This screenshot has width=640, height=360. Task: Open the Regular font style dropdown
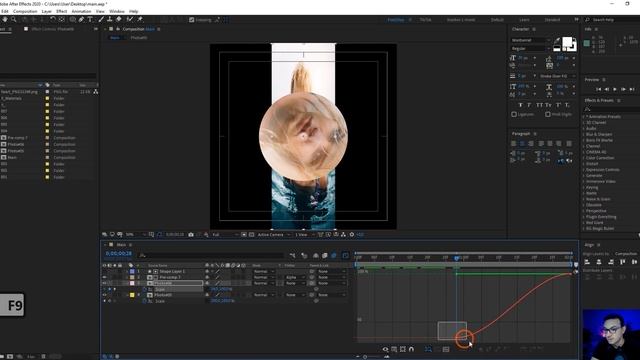coord(530,49)
